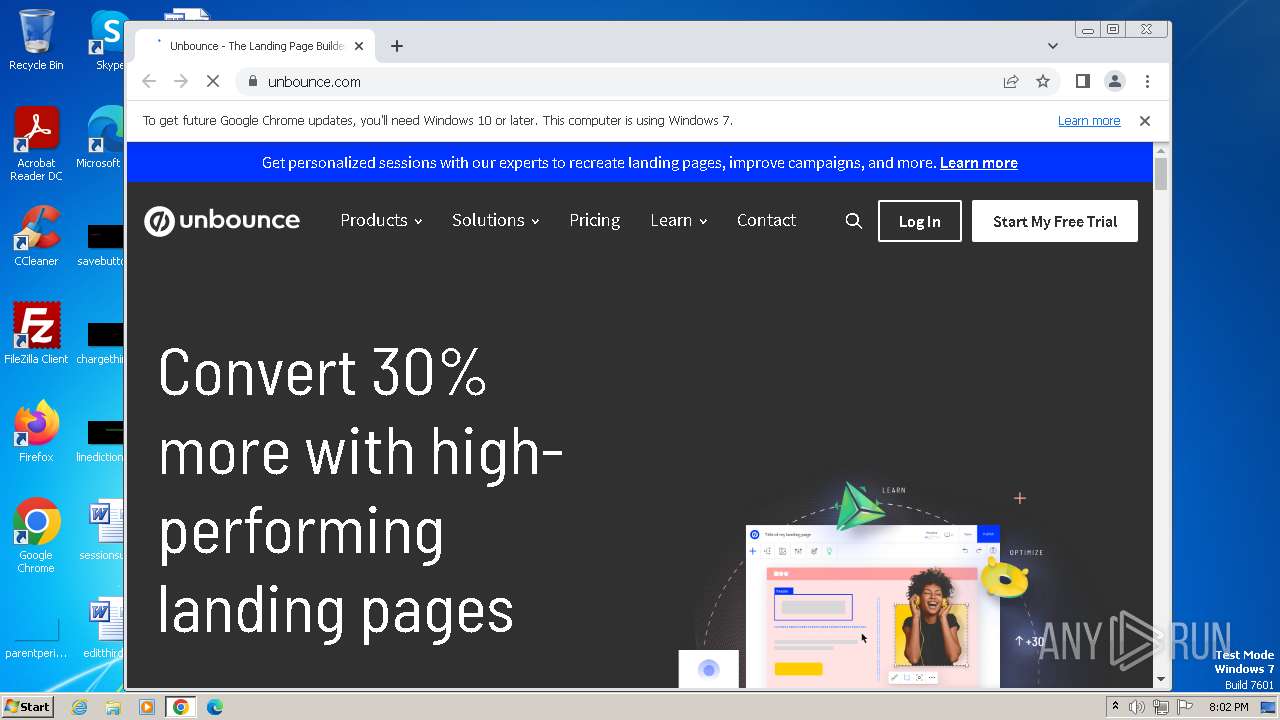Open Chrome side panel icon
This screenshot has height=720, width=1280.
point(1083,82)
